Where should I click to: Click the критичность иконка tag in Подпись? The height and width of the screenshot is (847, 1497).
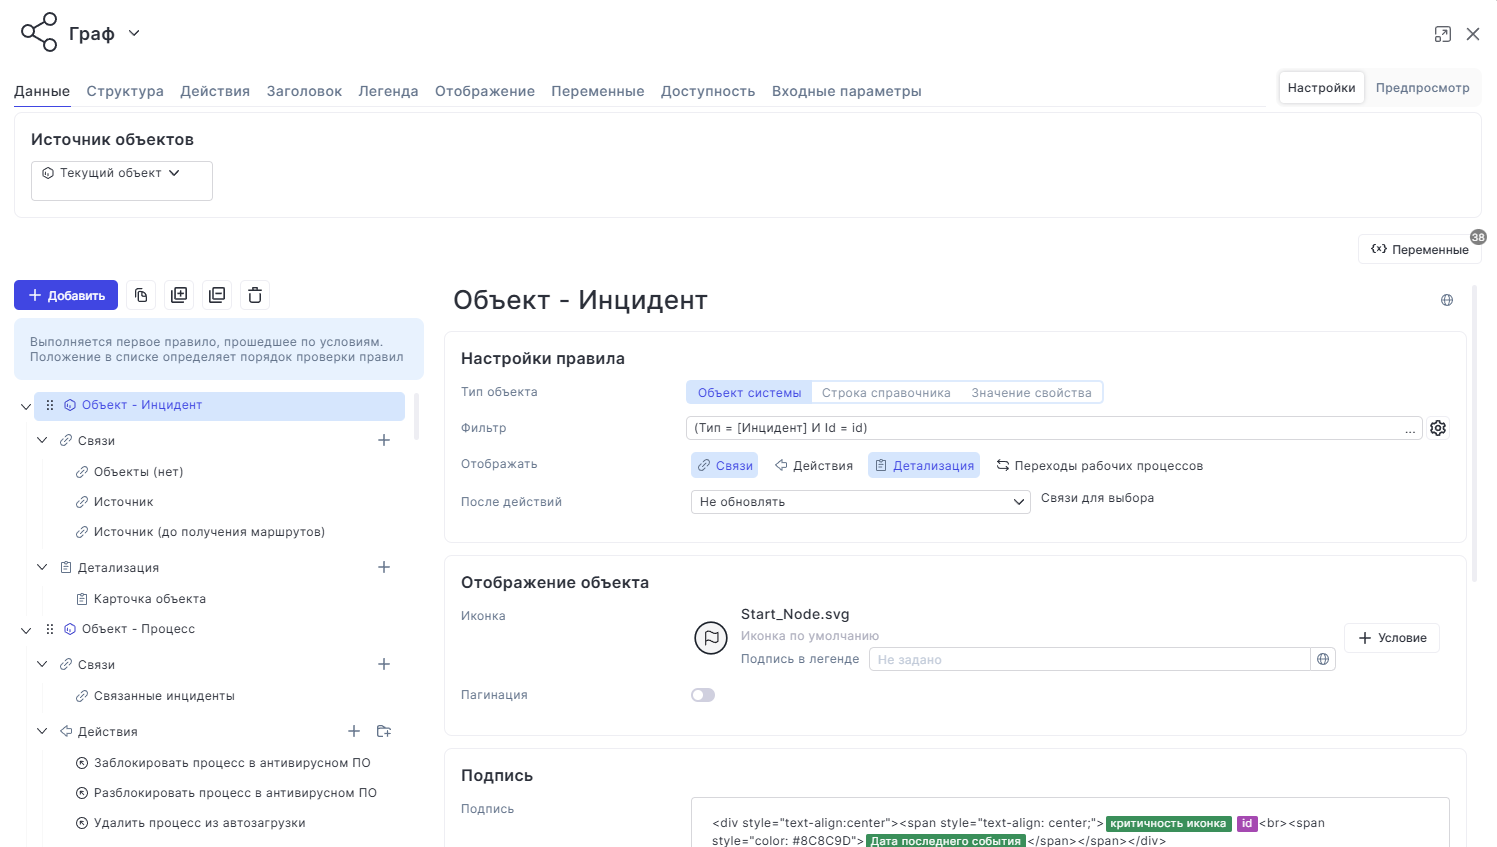(1168, 824)
